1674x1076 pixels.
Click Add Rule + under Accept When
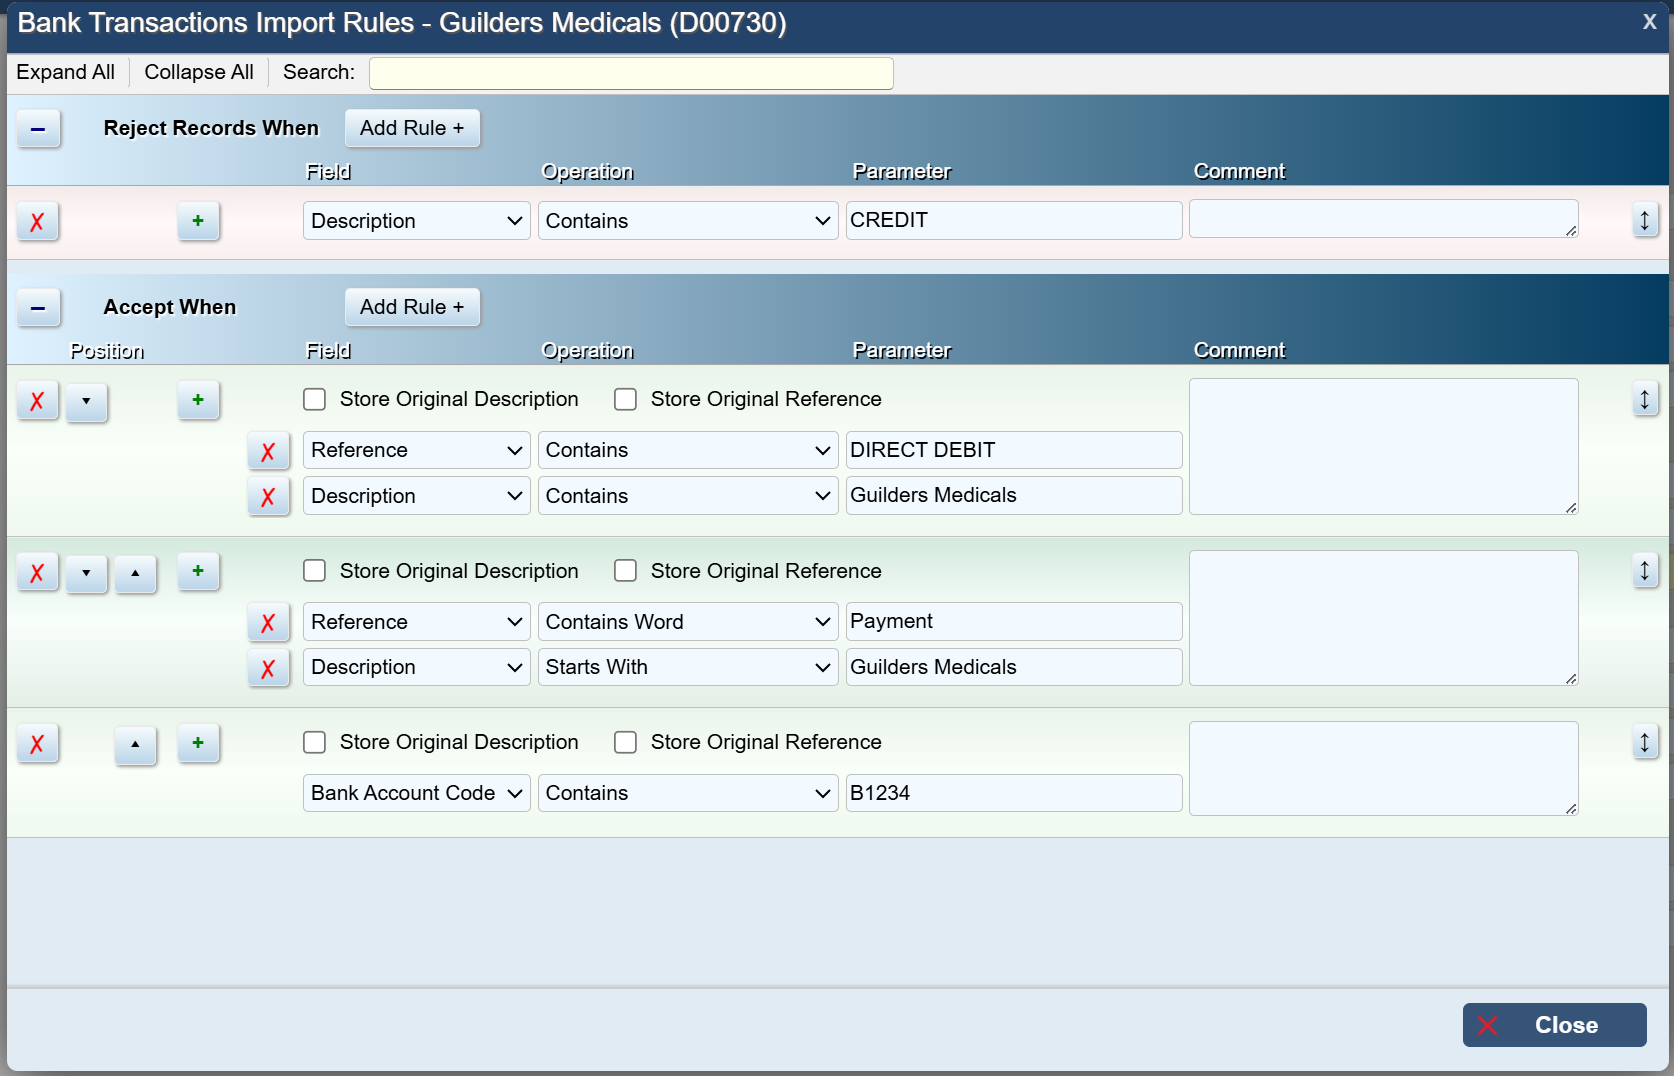[412, 307]
